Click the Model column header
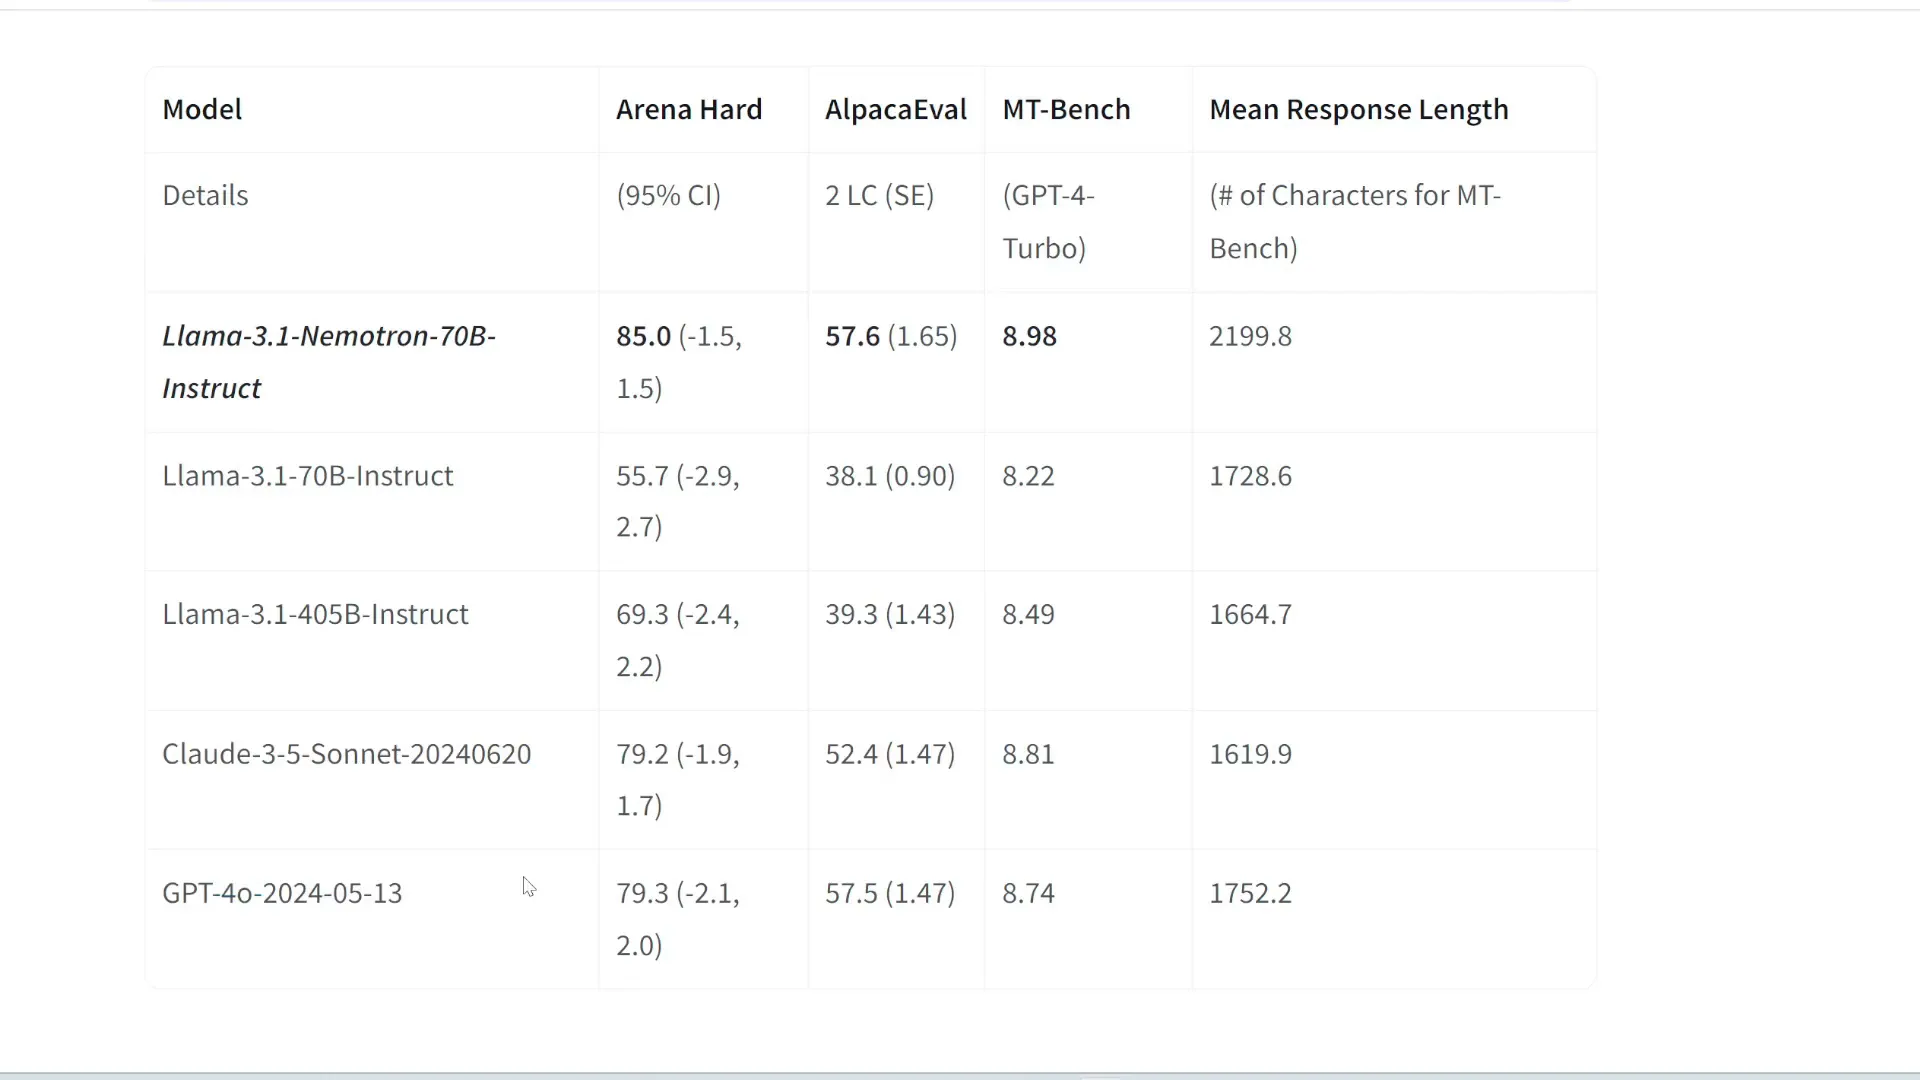Viewport: 1920px width, 1080px height. [x=202, y=110]
